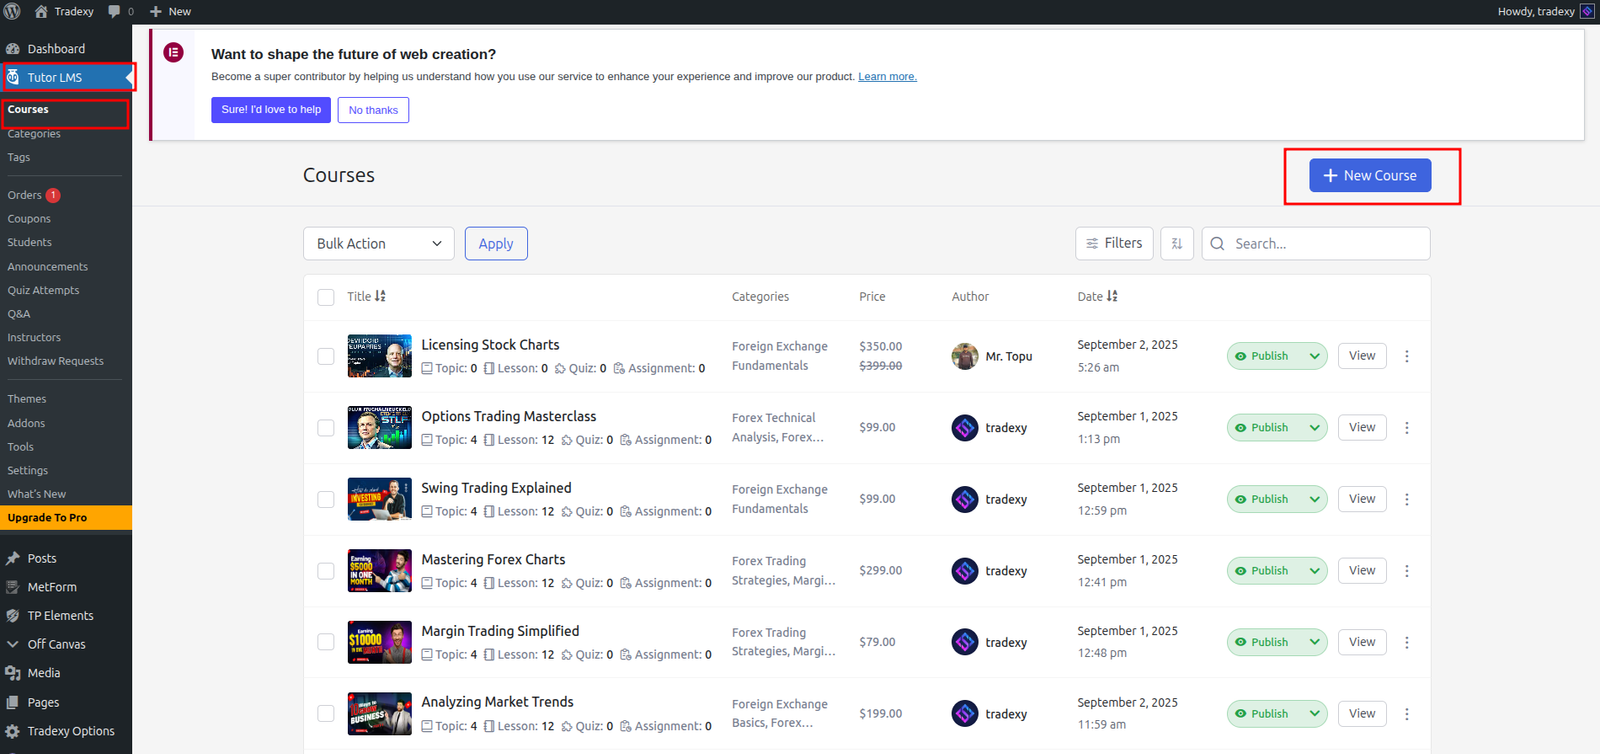Click the MetForm icon in the sidebar
The height and width of the screenshot is (754, 1600).
click(13, 587)
